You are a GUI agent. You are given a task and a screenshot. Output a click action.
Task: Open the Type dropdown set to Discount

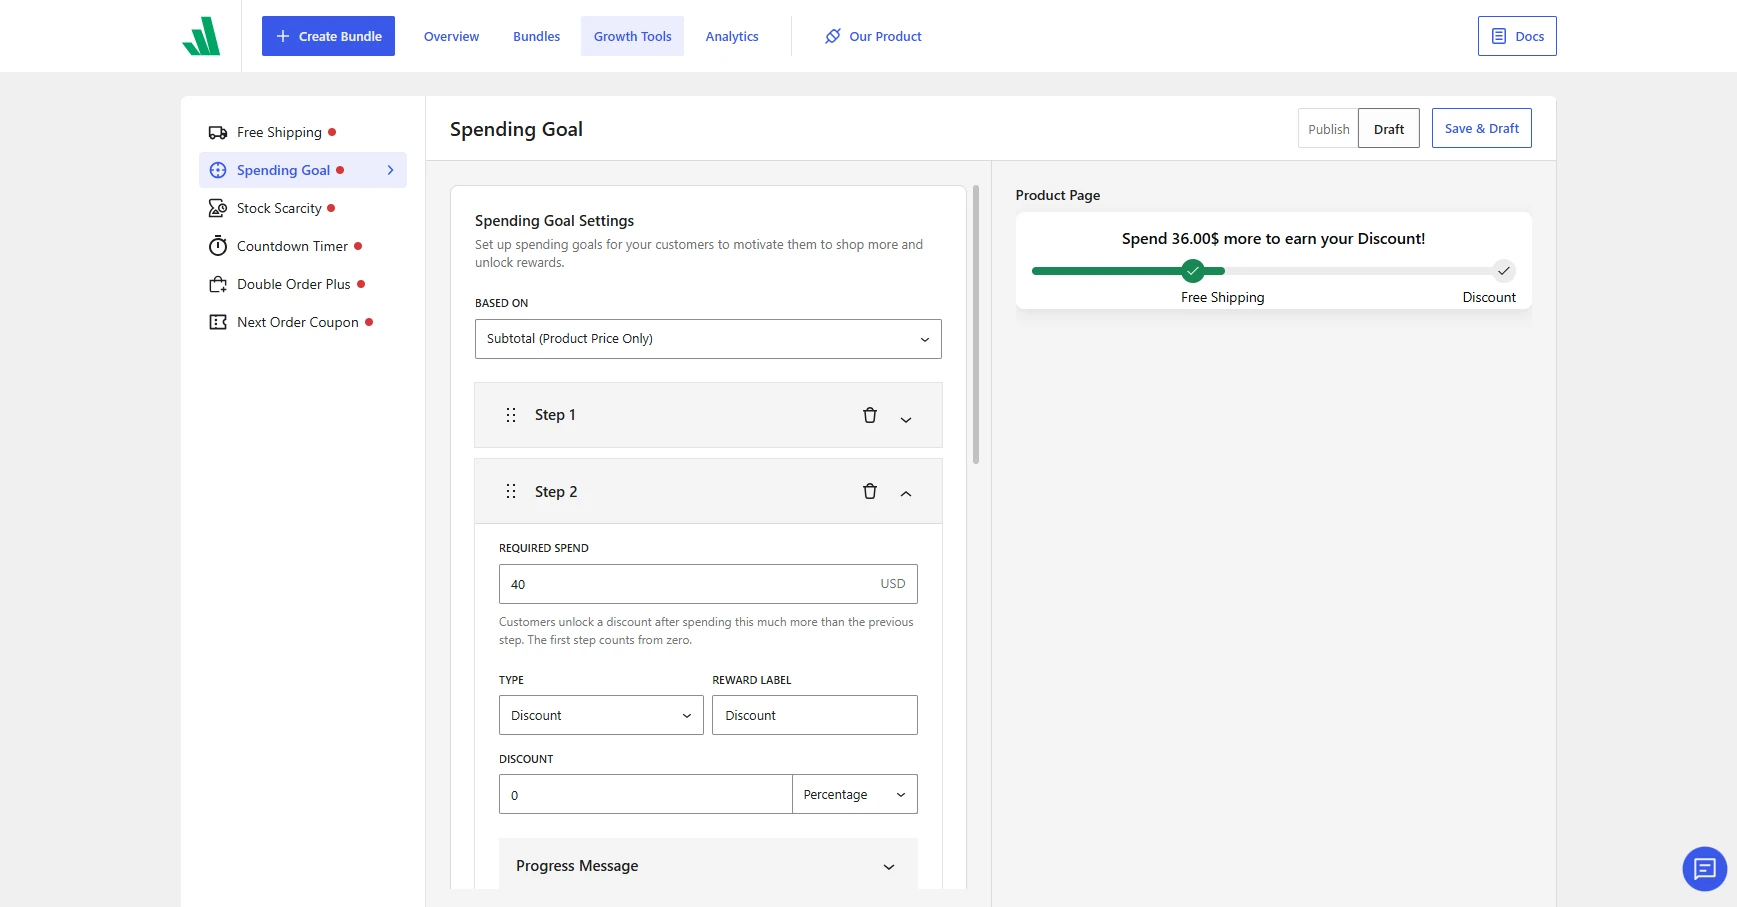[601, 715]
